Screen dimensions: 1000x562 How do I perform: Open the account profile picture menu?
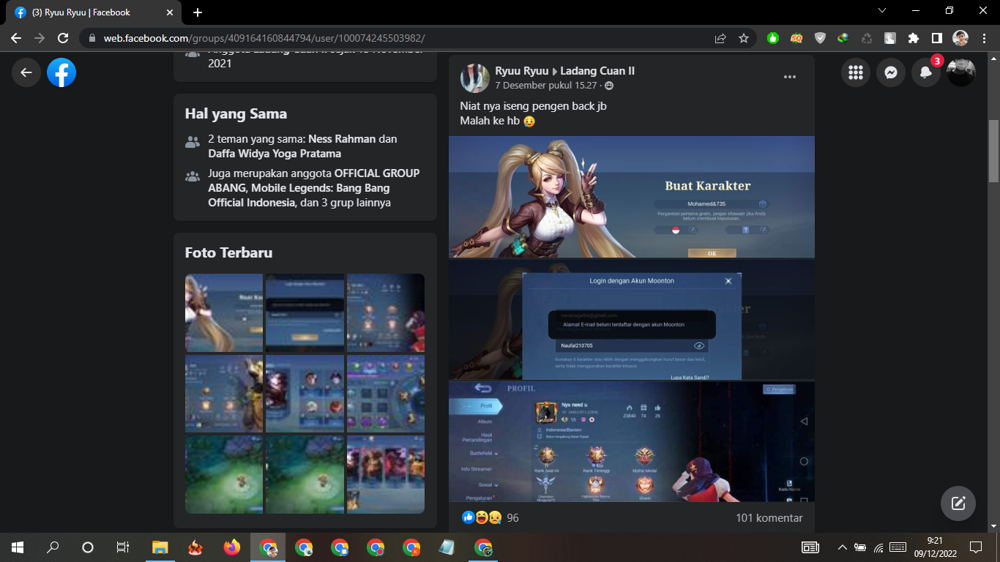tap(960, 73)
